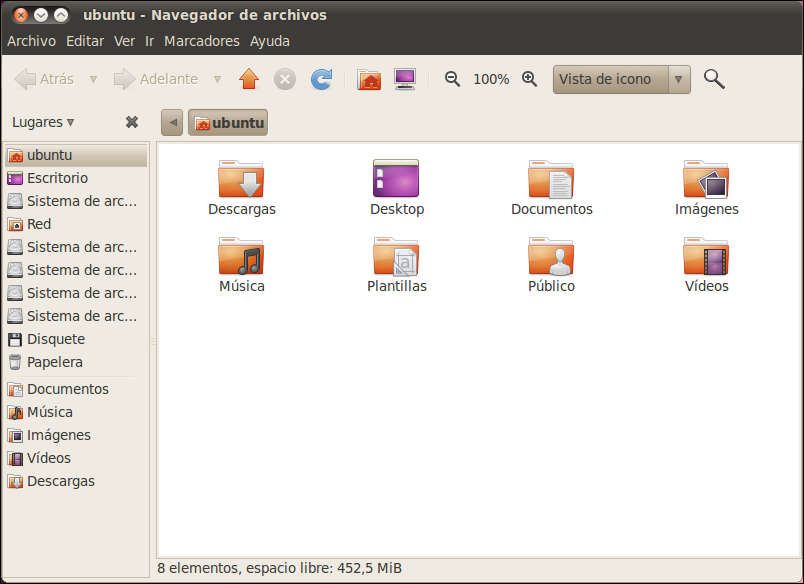Open the Ayuda menu
This screenshot has width=804, height=584.
click(x=270, y=41)
